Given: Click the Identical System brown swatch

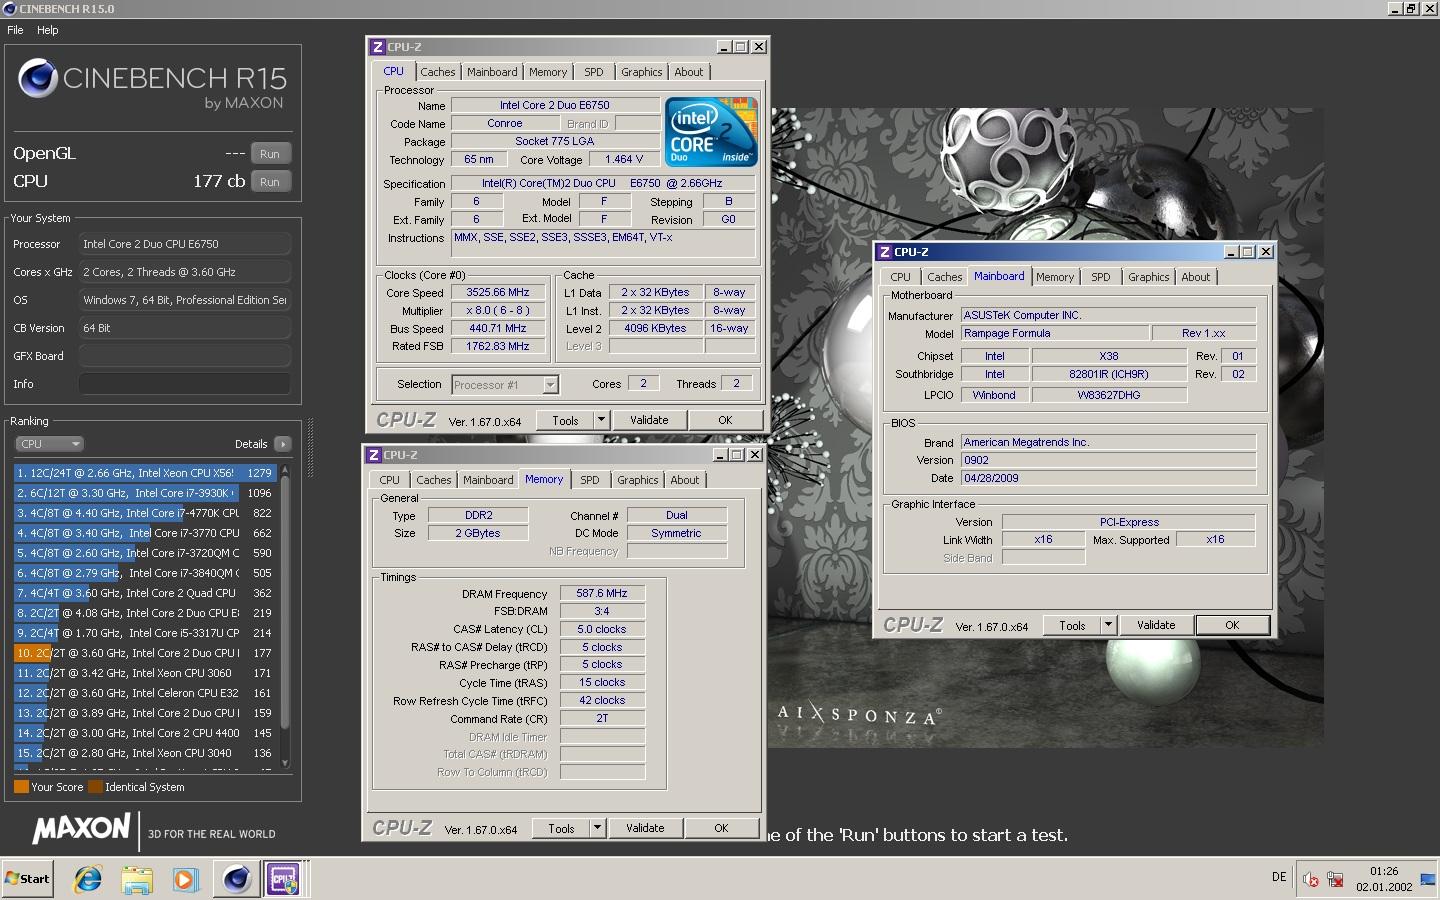Looking at the screenshot, I should [95, 787].
